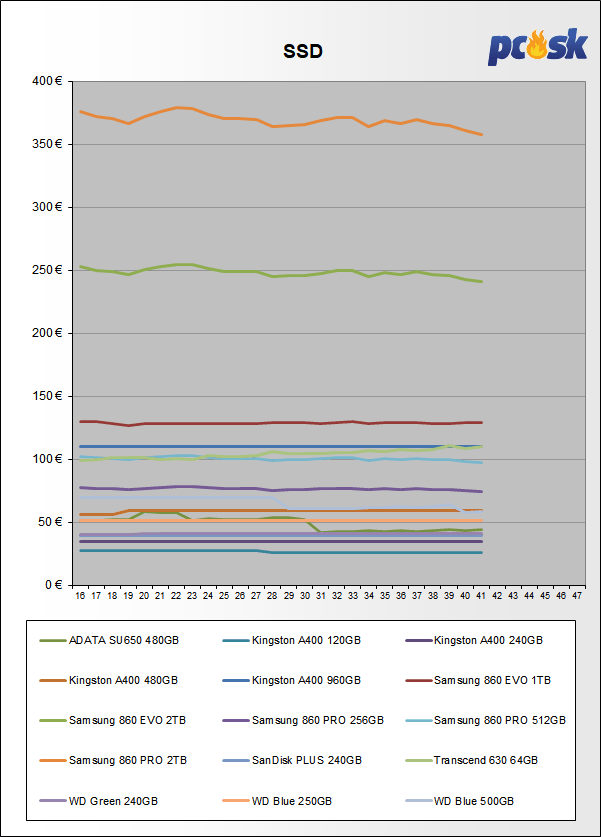Select Kingston A400 480GB legend entry
The height and width of the screenshot is (837, 601).
tap(109, 680)
